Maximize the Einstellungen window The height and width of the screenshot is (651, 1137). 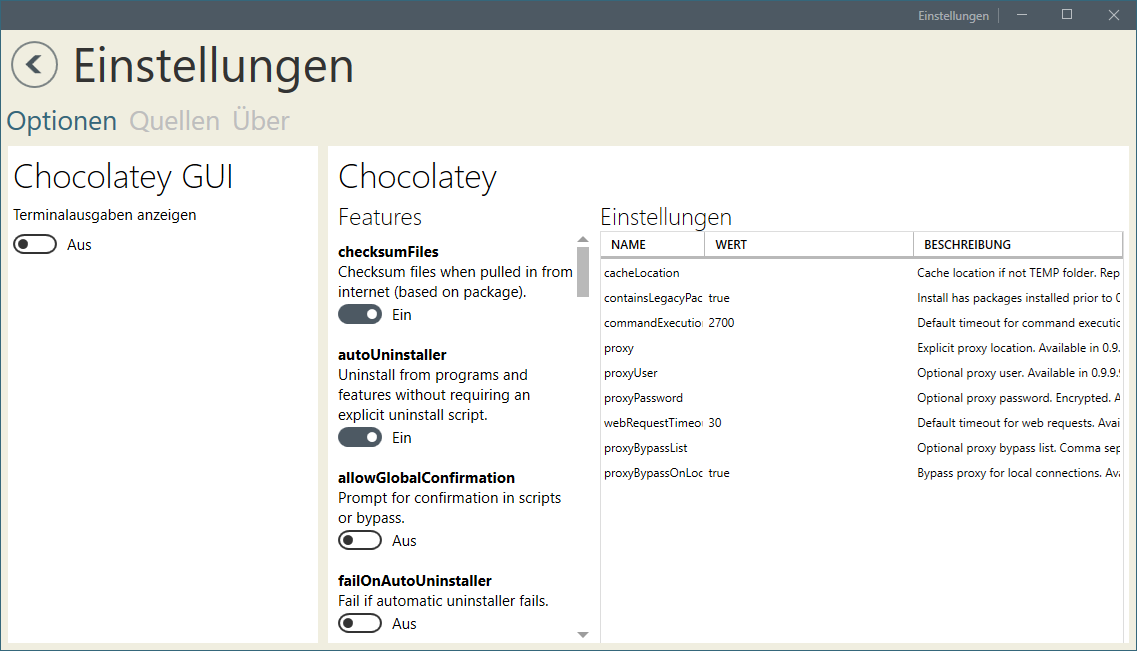tap(1067, 14)
